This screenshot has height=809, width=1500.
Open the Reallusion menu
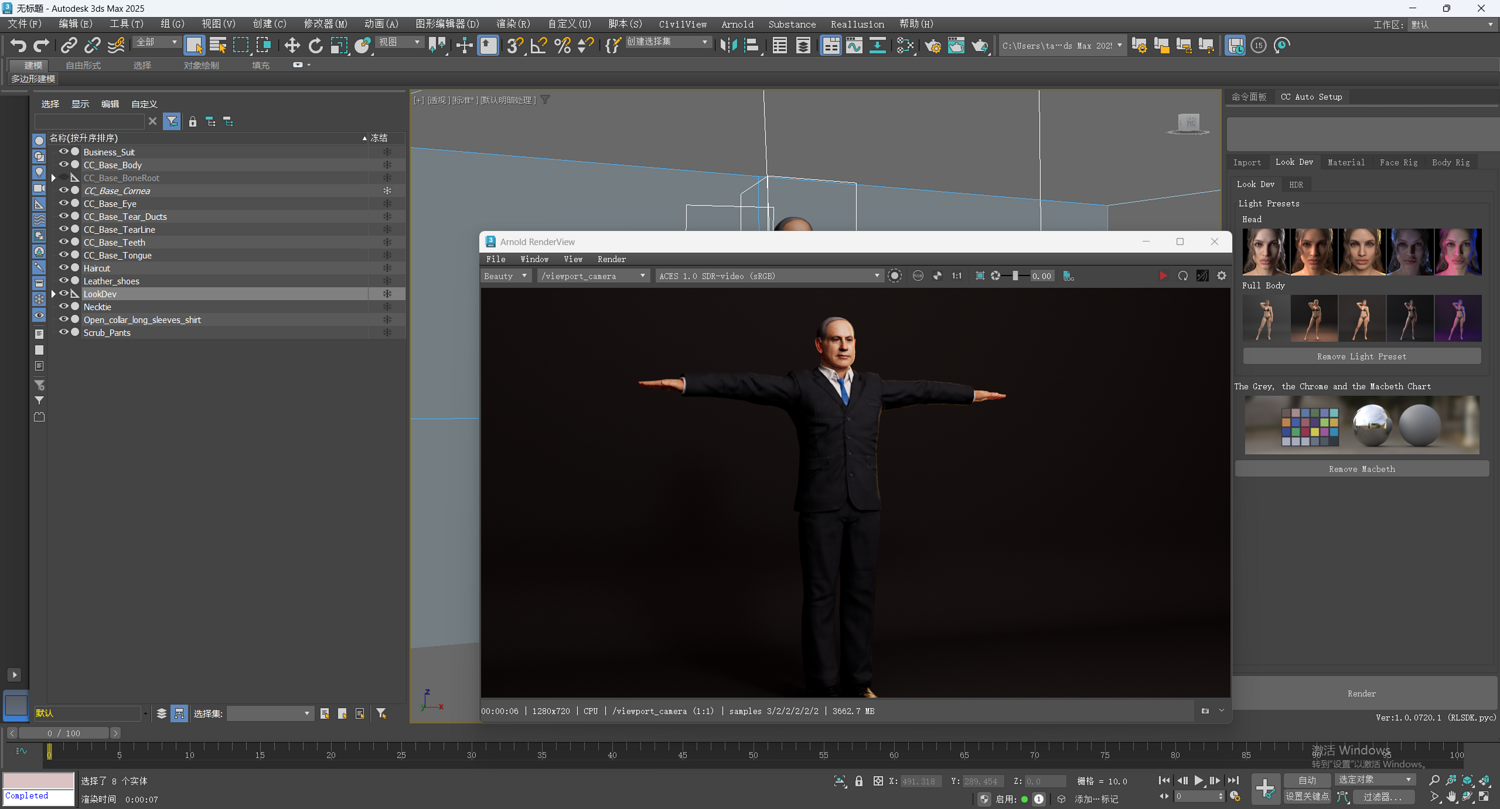[857, 24]
